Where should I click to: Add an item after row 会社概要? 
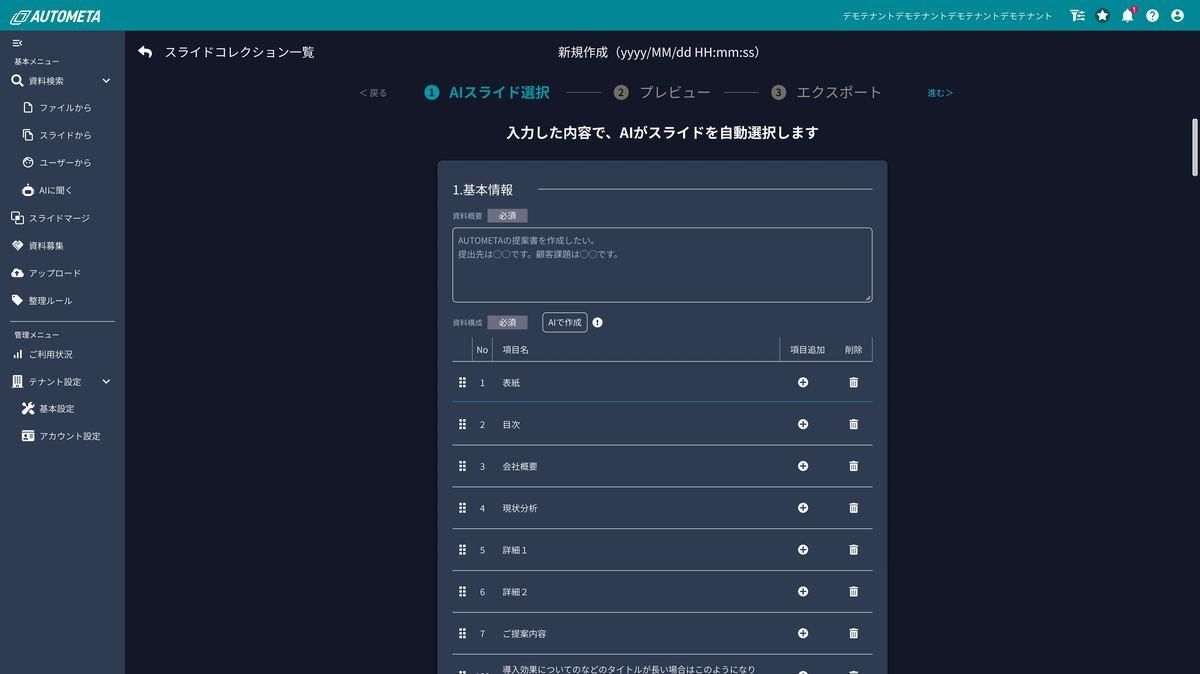pyautogui.click(x=803, y=466)
